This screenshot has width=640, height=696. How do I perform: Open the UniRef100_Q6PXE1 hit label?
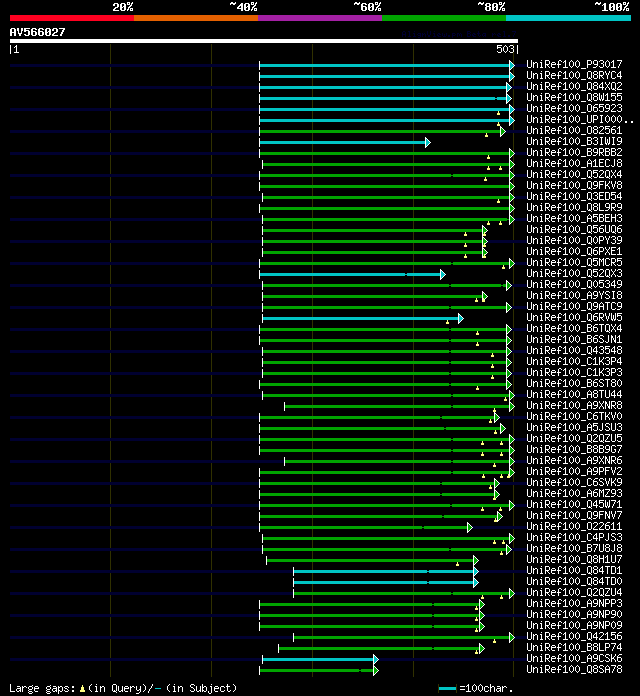574,252
